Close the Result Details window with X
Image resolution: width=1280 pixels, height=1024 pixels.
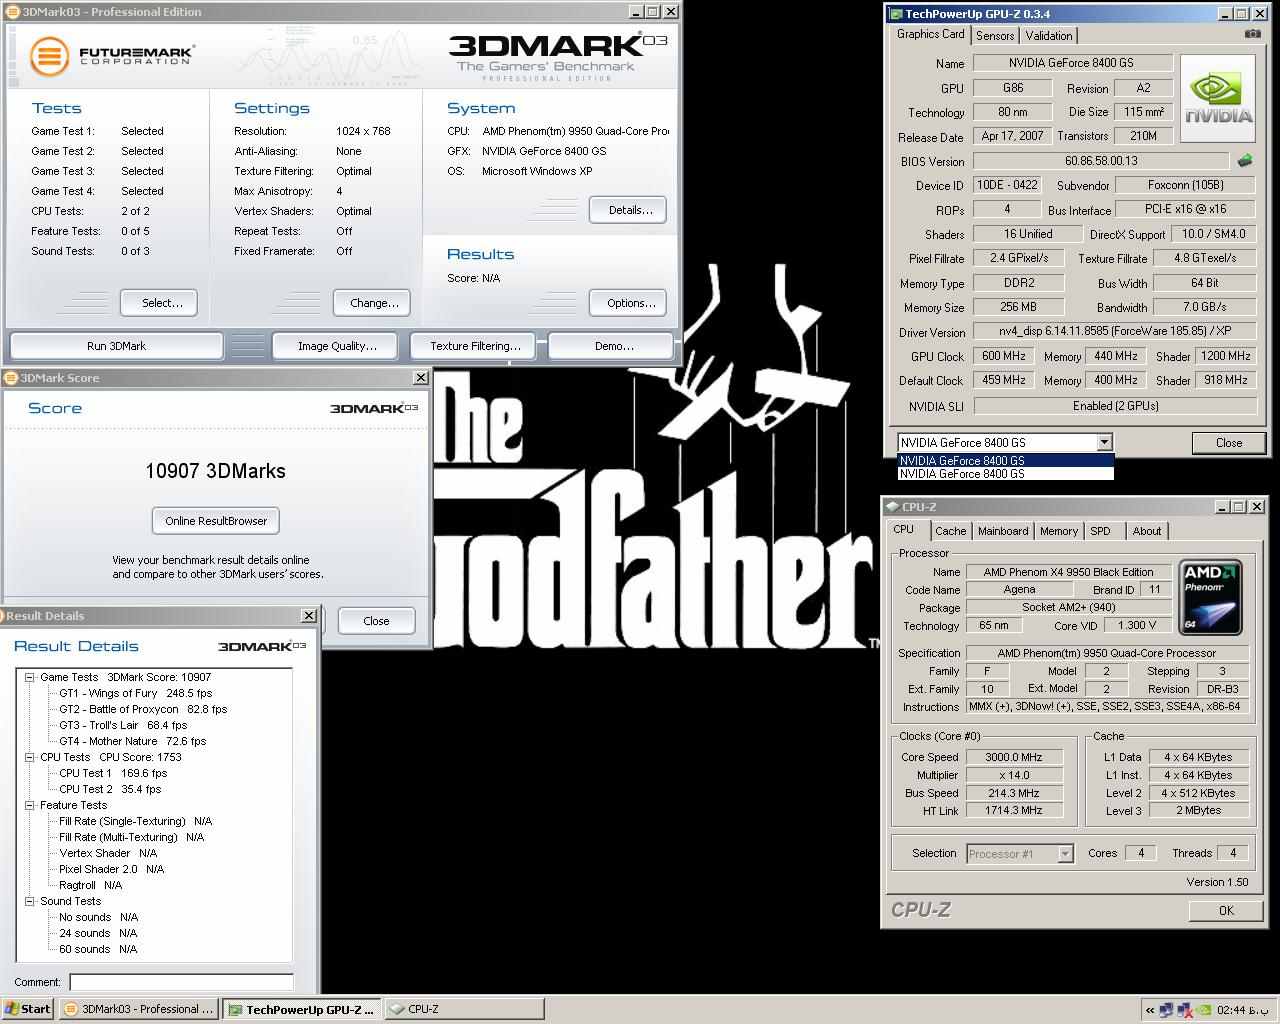pyautogui.click(x=309, y=616)
